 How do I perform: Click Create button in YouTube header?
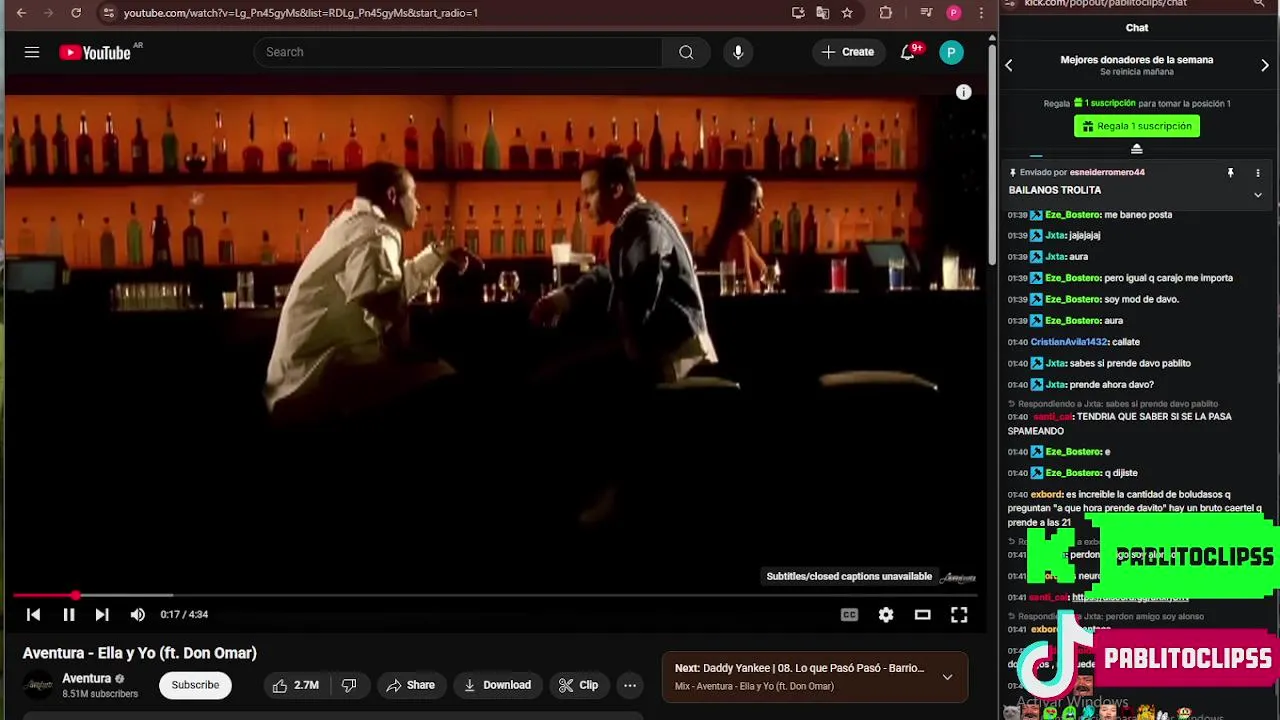point(848,52)
